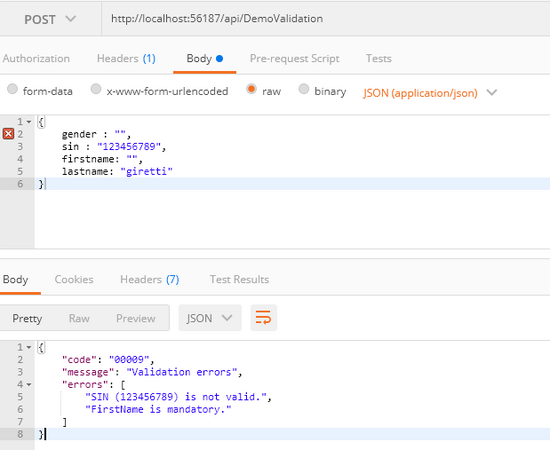Click the closing brace on request line 6
Viewport: 550px width, 450px height.
coord(41,184)
